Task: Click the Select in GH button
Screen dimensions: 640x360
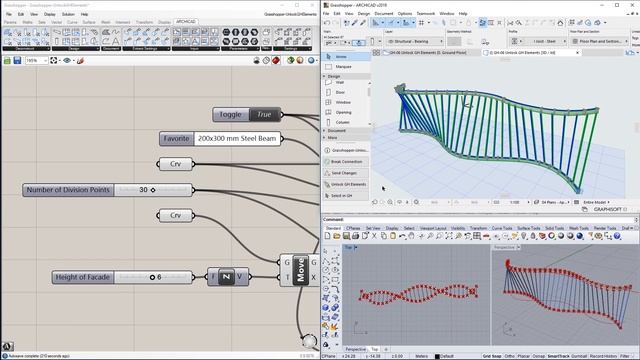Action: (346, 196)
